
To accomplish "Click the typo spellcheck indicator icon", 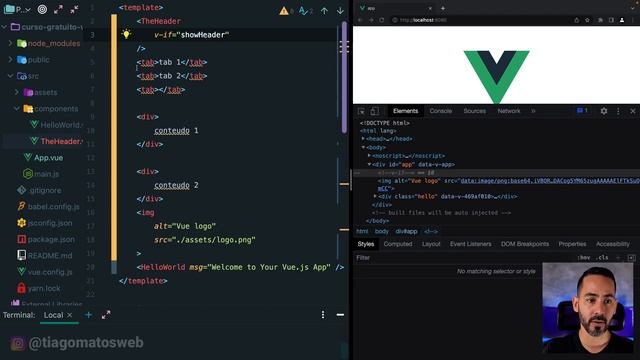I will point(303,11).
